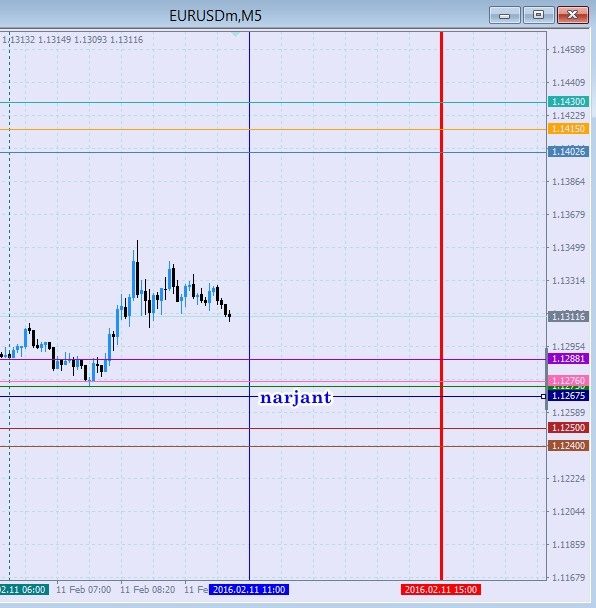The width and height of the screenshot is (596, 608).
Task: Click the navy 1.12675 price tag
Action: [x=568, y=396]
